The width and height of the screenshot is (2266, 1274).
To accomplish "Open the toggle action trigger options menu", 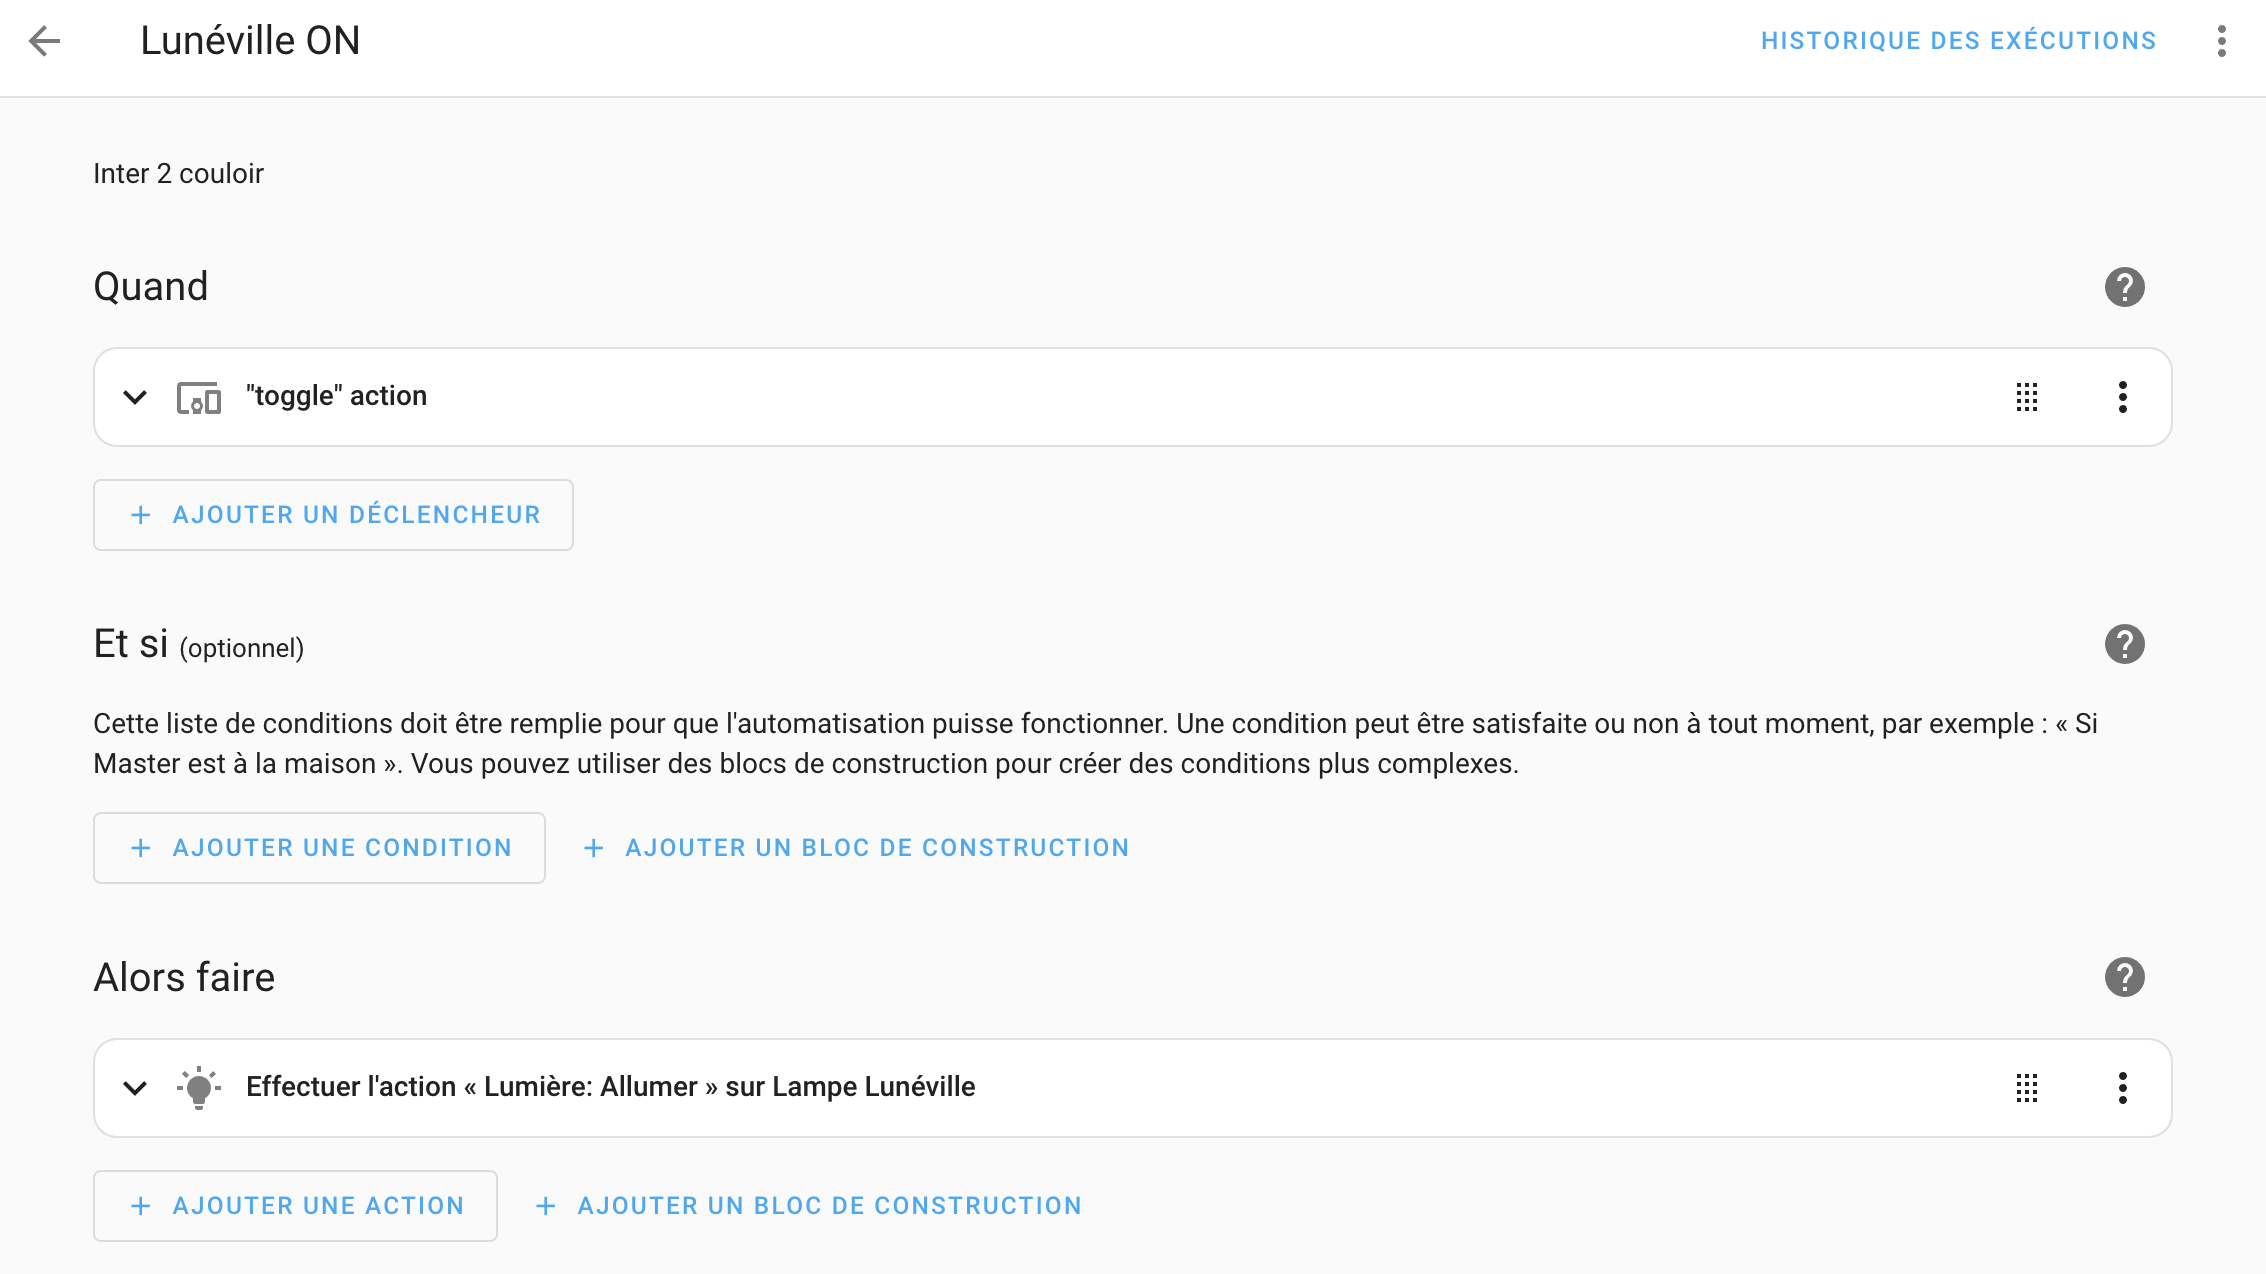I will pyautogui.click(x=2122, y=397).
